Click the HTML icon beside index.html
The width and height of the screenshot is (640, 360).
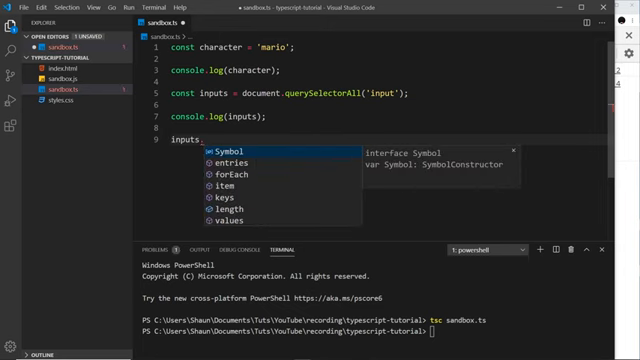coord(42,68)
